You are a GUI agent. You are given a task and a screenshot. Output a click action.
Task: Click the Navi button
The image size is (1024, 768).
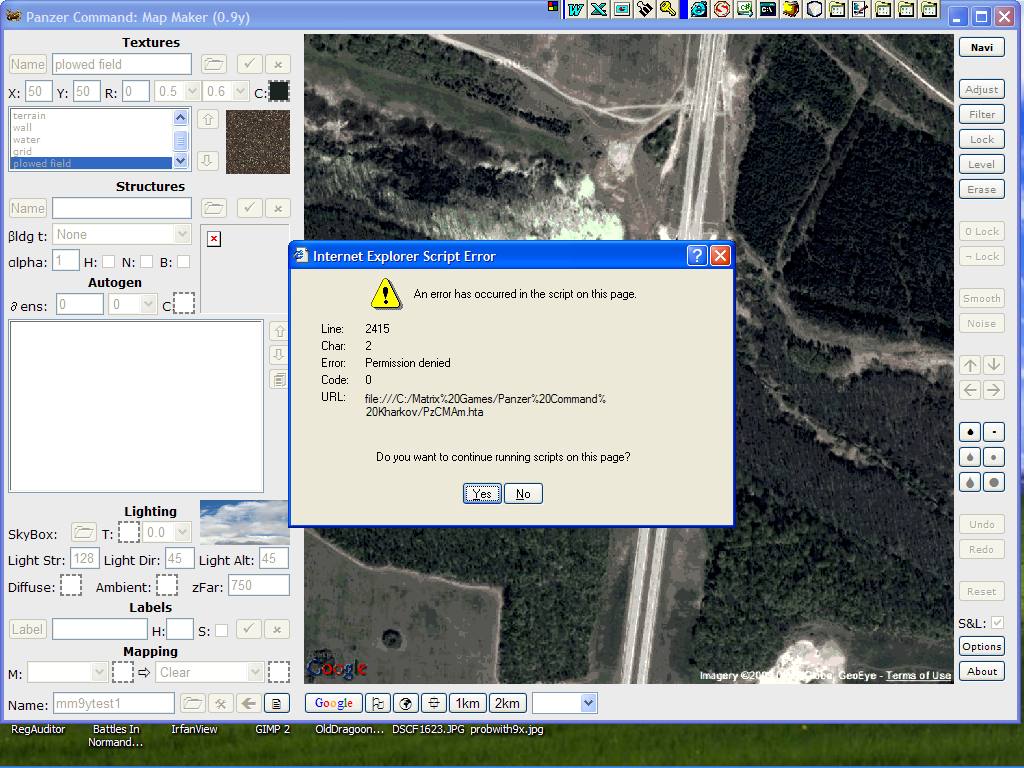tap(982, 47)
